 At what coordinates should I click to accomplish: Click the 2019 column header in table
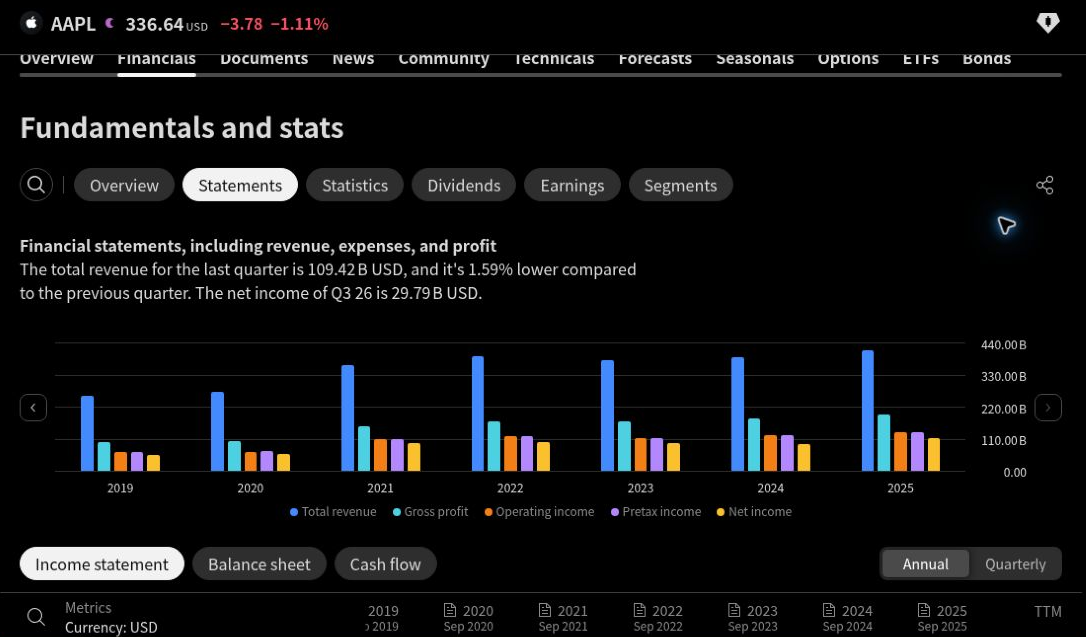tap(383, 611)
